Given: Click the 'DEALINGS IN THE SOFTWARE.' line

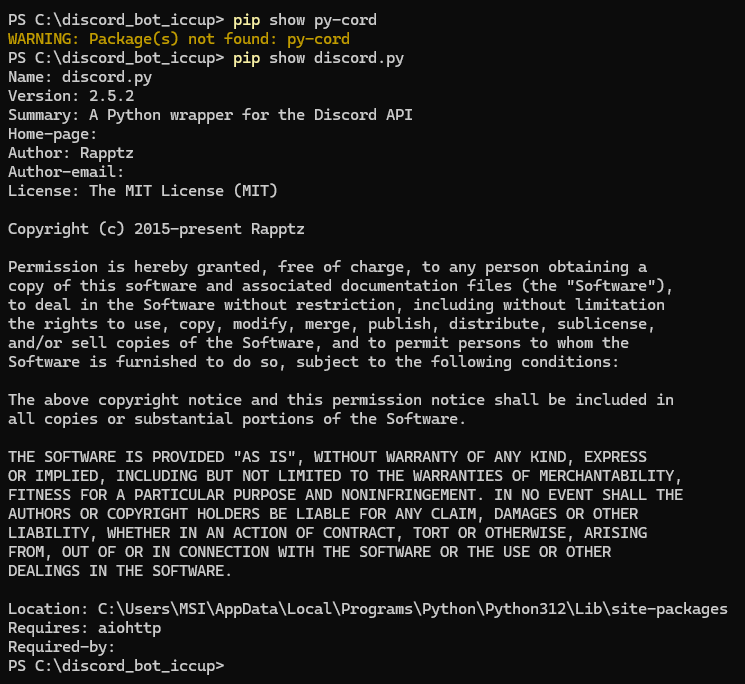Looking at the screenshot, I should tap(120, 571).
